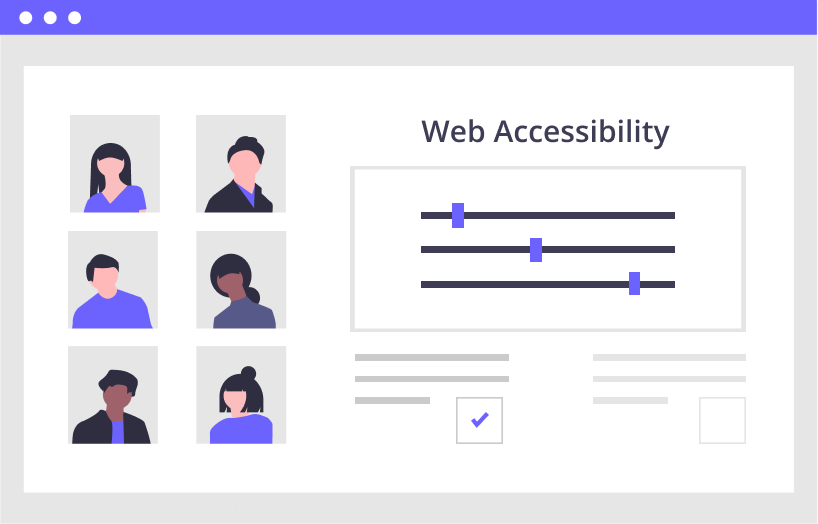Select avatar of woman with top bun and bangs
Viewport: 818px width, 524px height.
click(241, 395)
